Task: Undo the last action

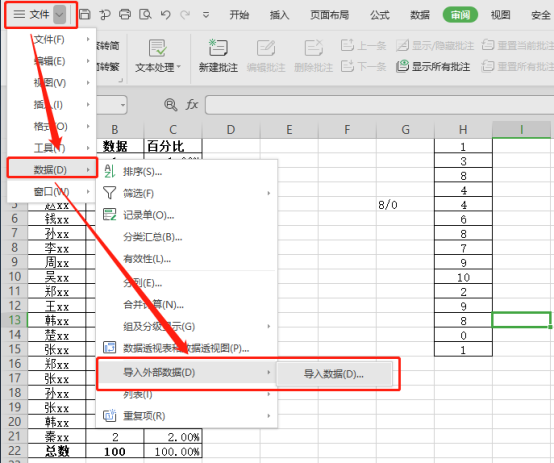Action: pos(165,14)
